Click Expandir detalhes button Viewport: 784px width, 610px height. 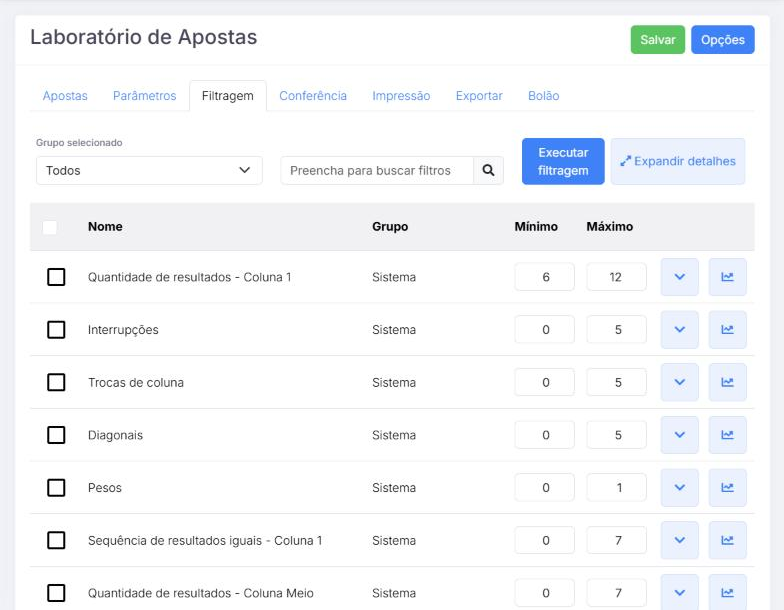click(x=678, y=162)
